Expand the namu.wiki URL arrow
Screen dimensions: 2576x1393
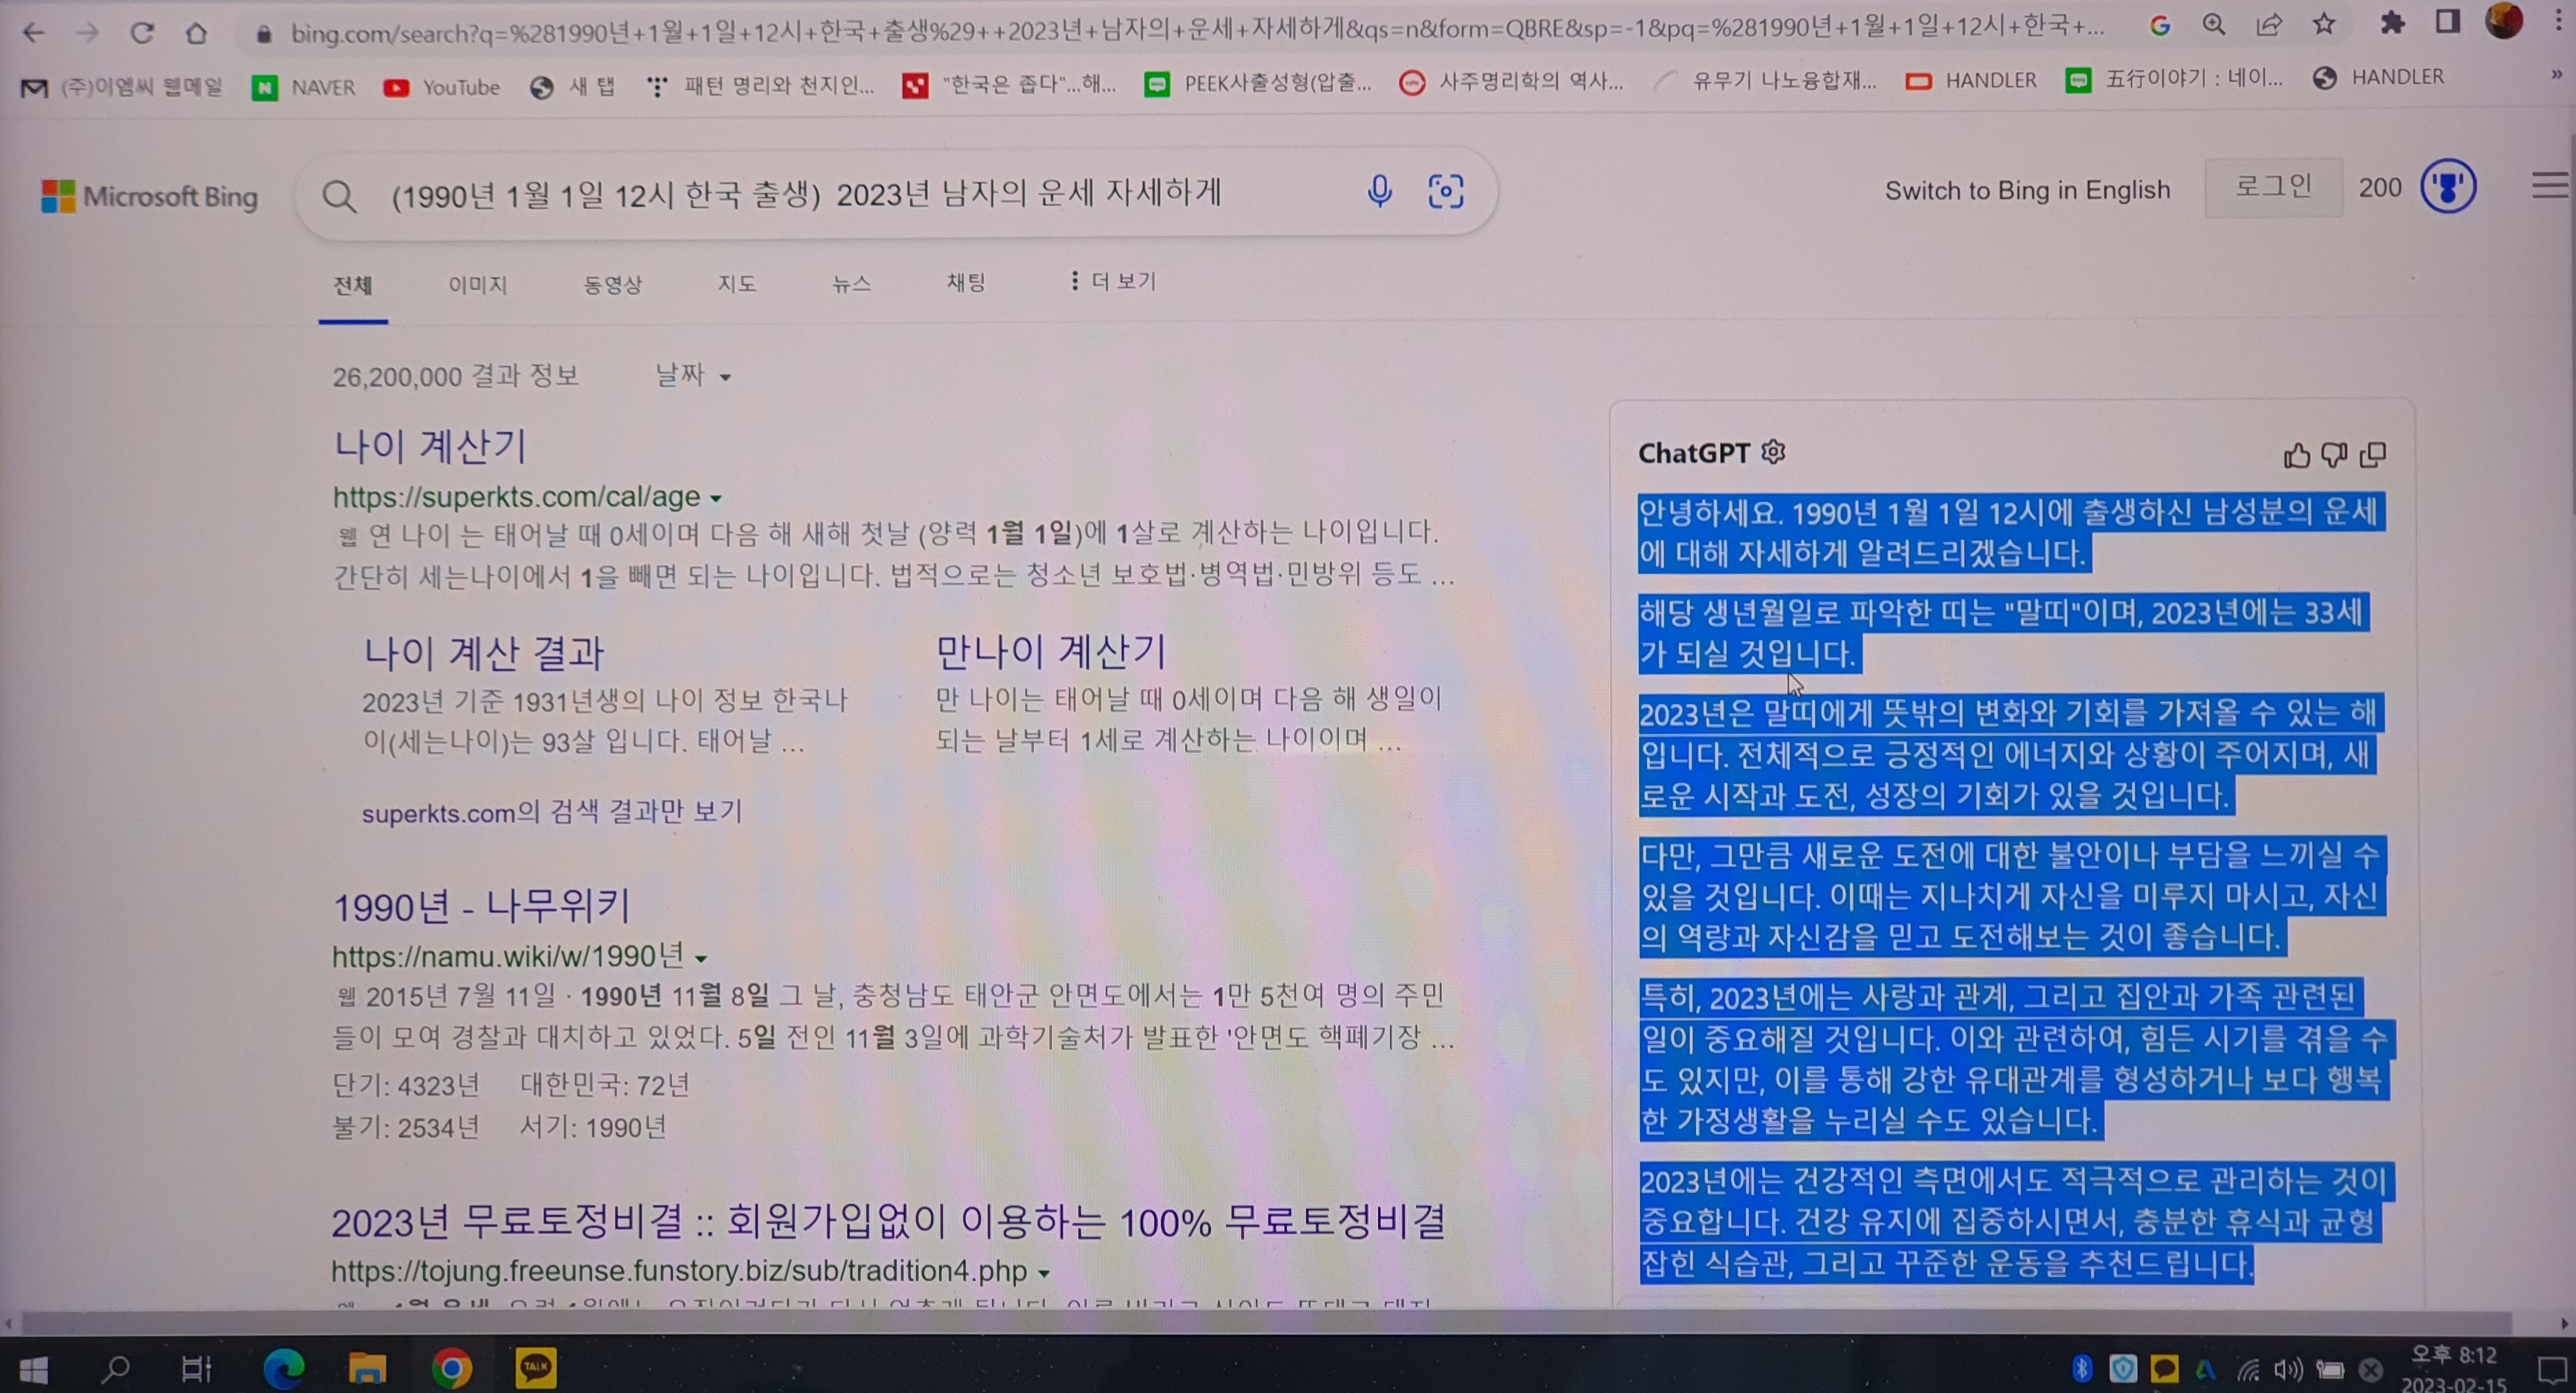coord(701,958)
